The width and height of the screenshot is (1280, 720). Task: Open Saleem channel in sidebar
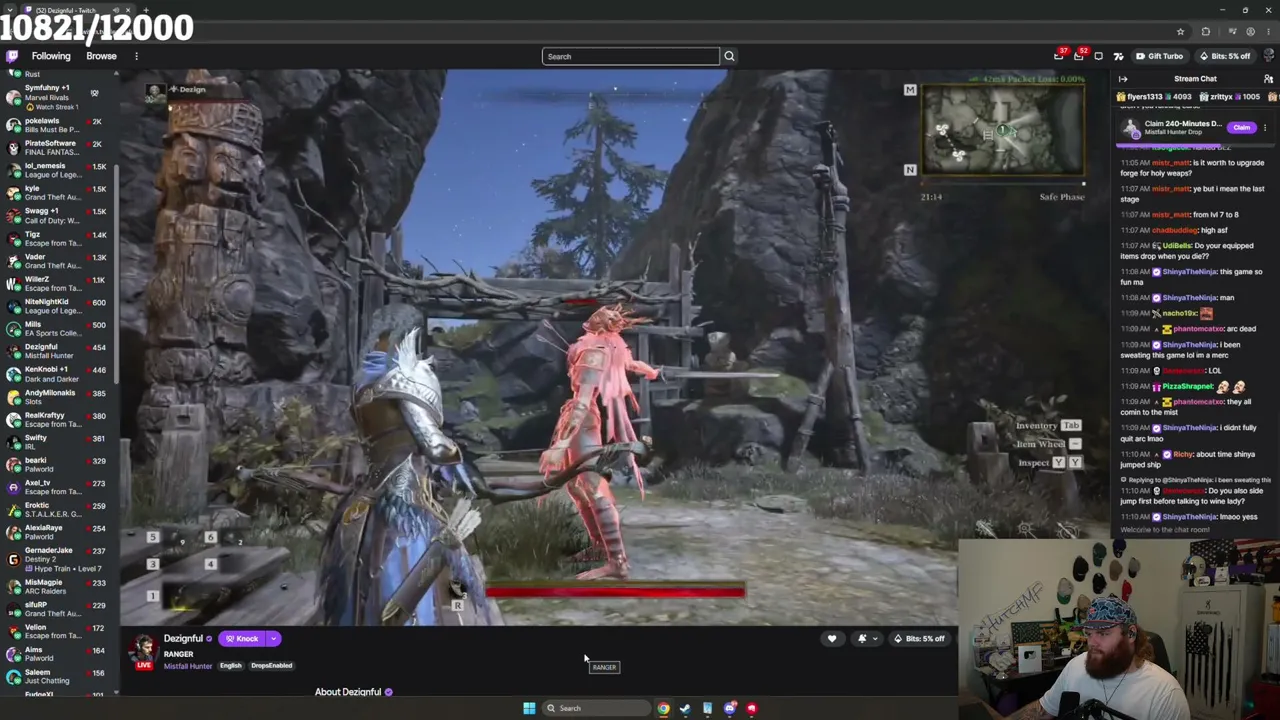(x=58, y=676)
